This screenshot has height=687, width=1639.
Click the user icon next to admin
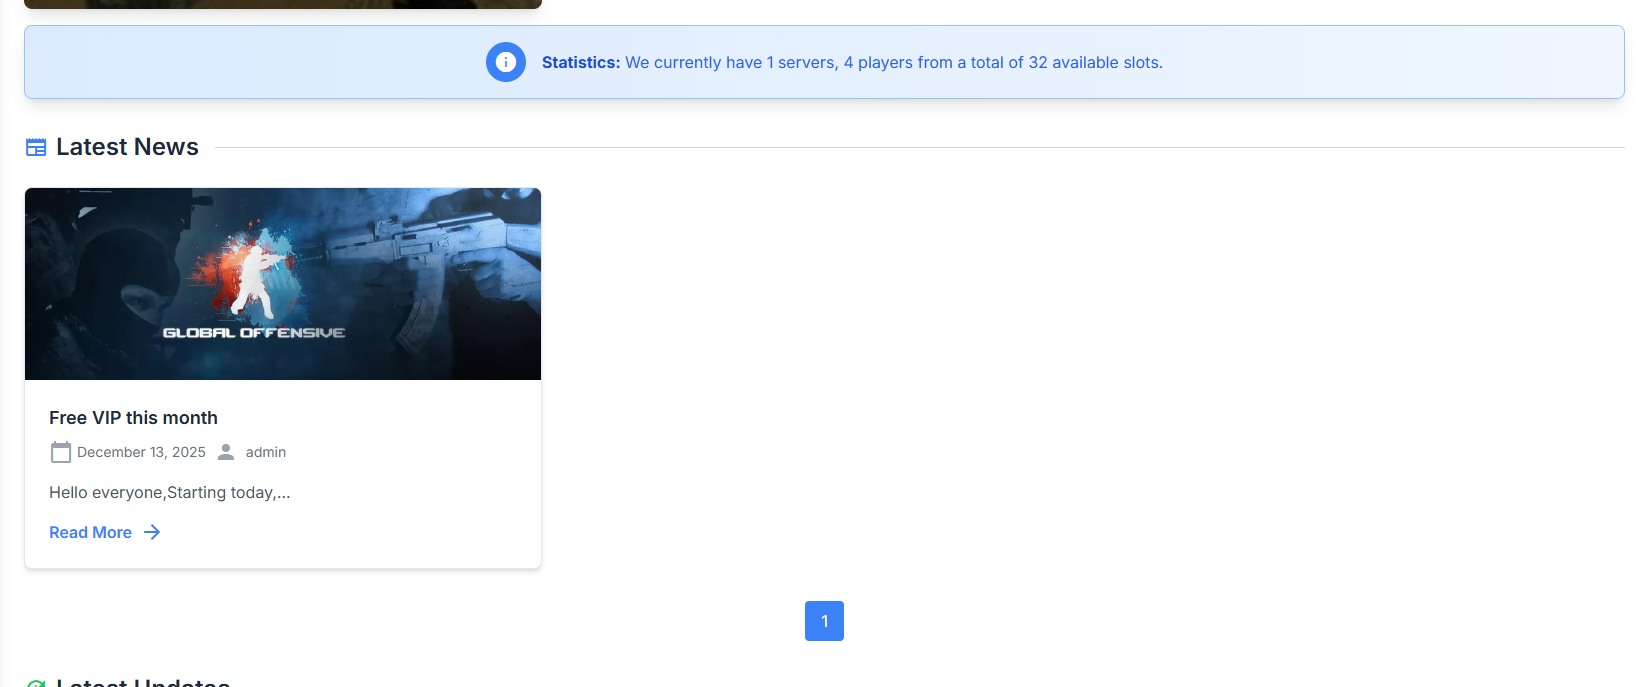click(x=226, y=452)
